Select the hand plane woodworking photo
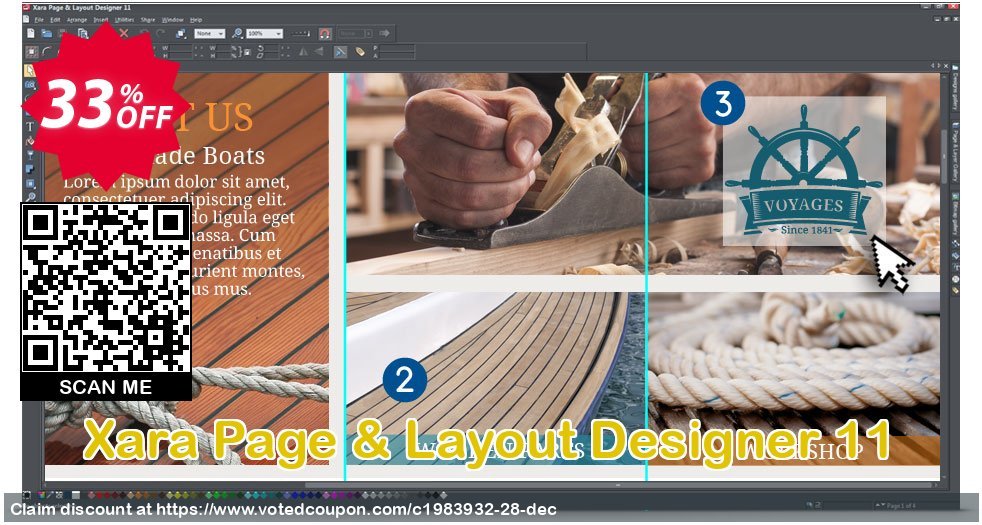982x525 pixels. pyautogui.click(x=495, y=174)
